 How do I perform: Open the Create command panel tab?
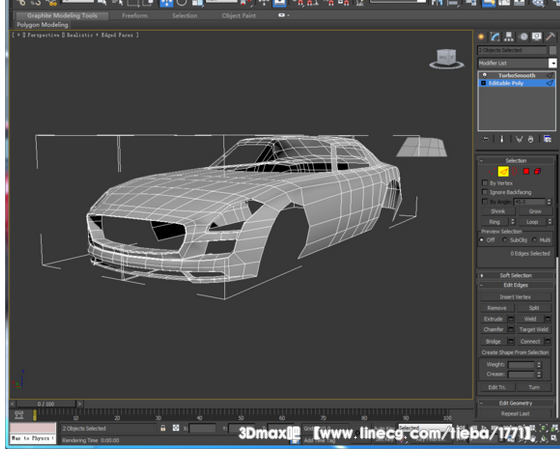(481, 37)
